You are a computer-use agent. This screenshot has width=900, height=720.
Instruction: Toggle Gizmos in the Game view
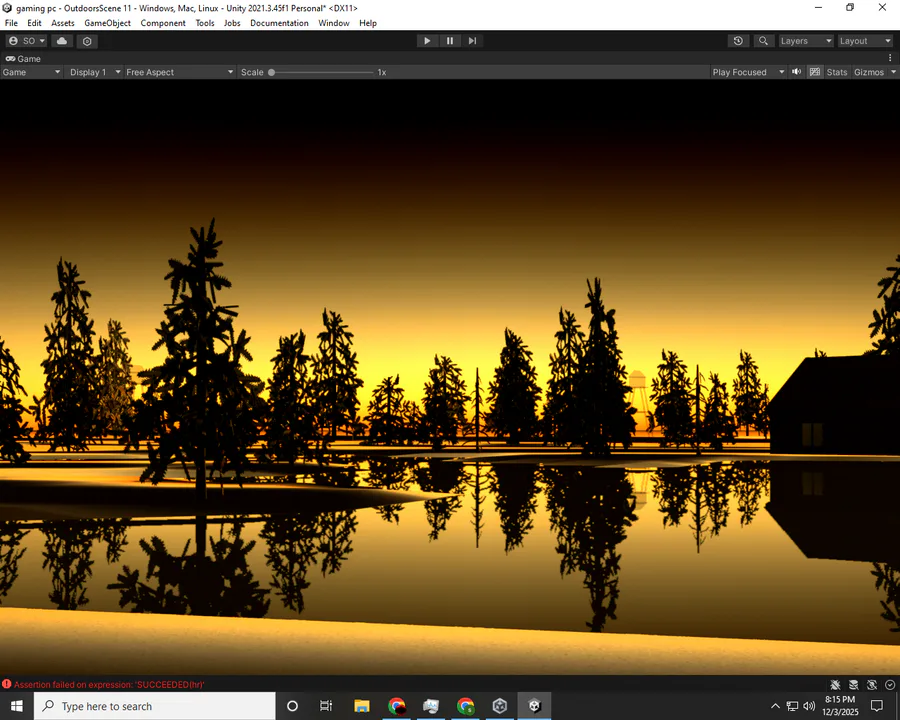click(868, 72)
